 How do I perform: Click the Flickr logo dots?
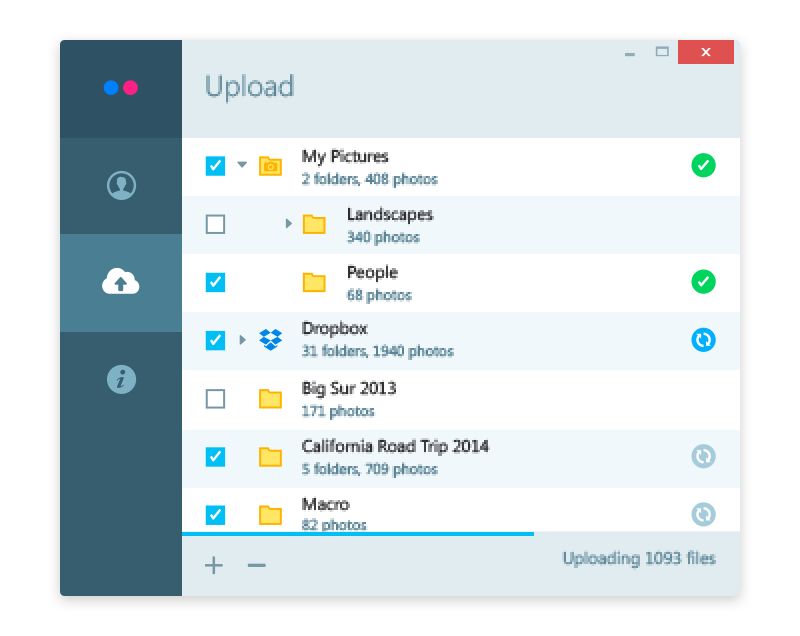point(121,88)
